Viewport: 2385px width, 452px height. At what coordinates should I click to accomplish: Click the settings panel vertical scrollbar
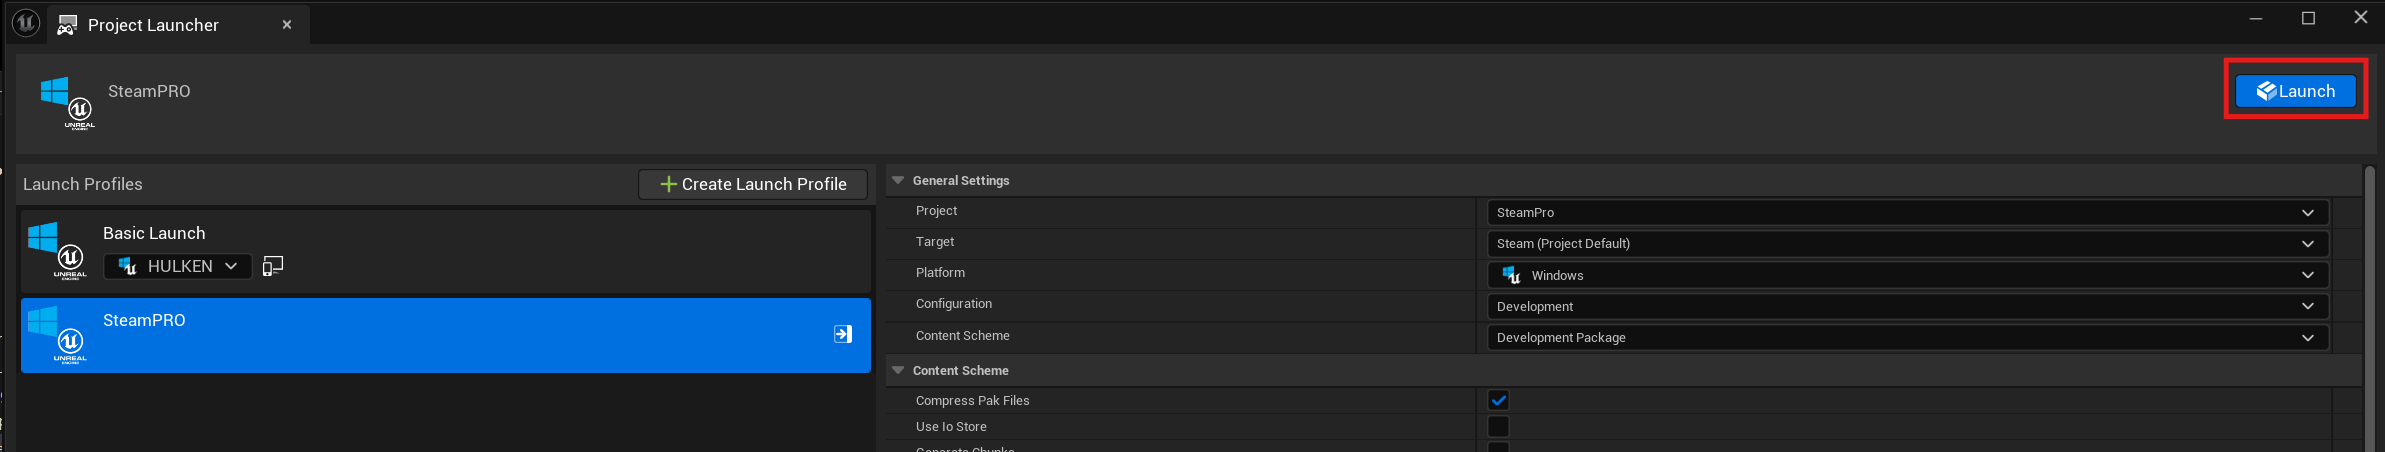pos(2369,308)
